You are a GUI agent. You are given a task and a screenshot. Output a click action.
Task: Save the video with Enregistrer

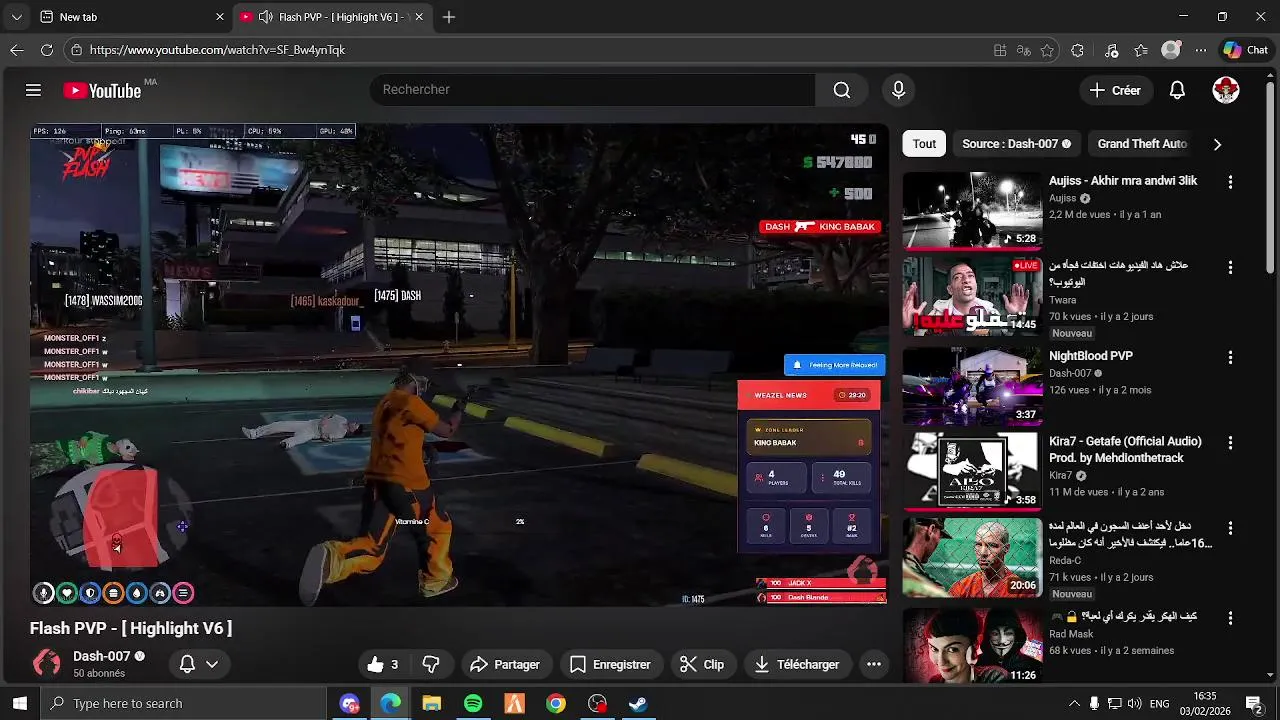click(610, 664)
